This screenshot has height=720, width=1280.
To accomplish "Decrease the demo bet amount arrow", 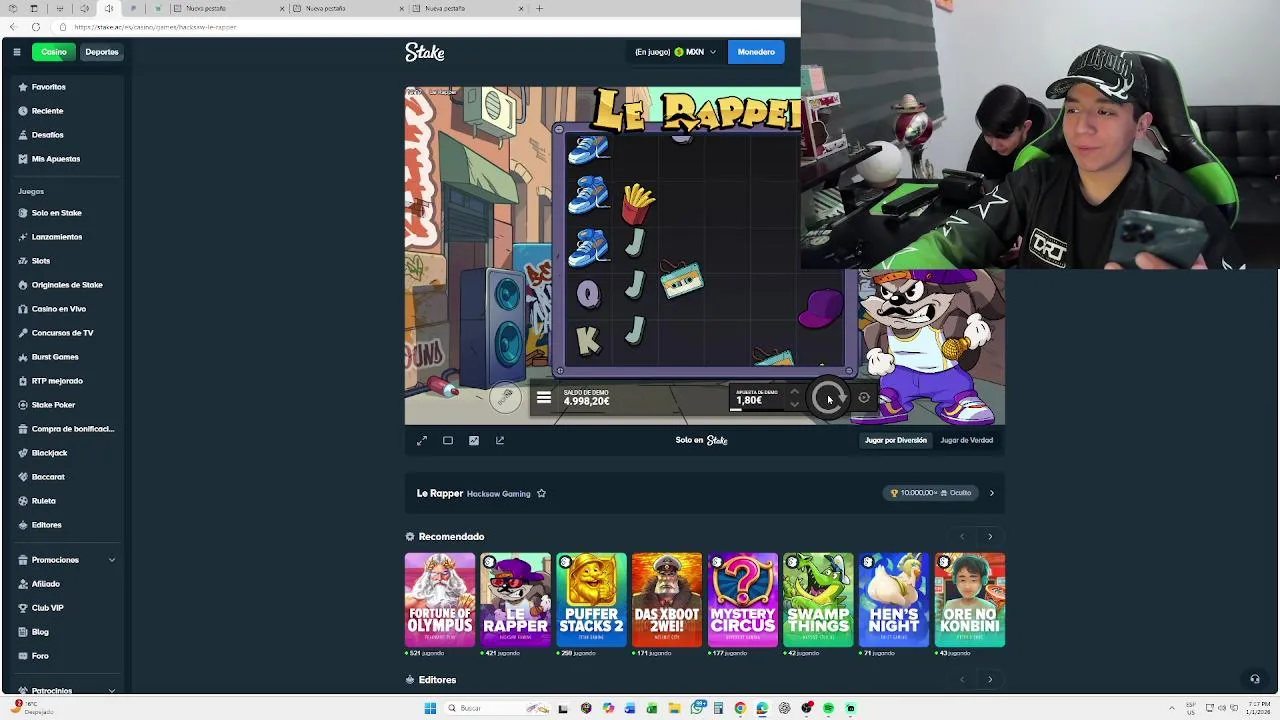I will point(794,404).
